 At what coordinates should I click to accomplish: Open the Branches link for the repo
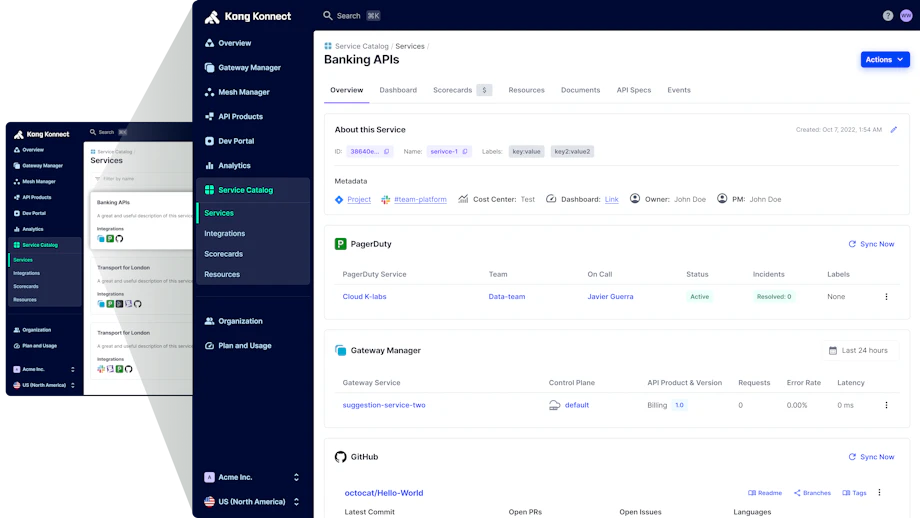812,493
